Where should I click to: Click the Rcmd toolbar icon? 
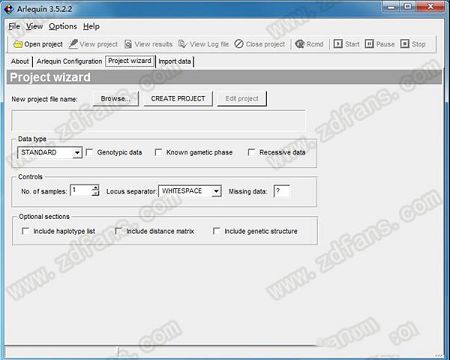300,44
